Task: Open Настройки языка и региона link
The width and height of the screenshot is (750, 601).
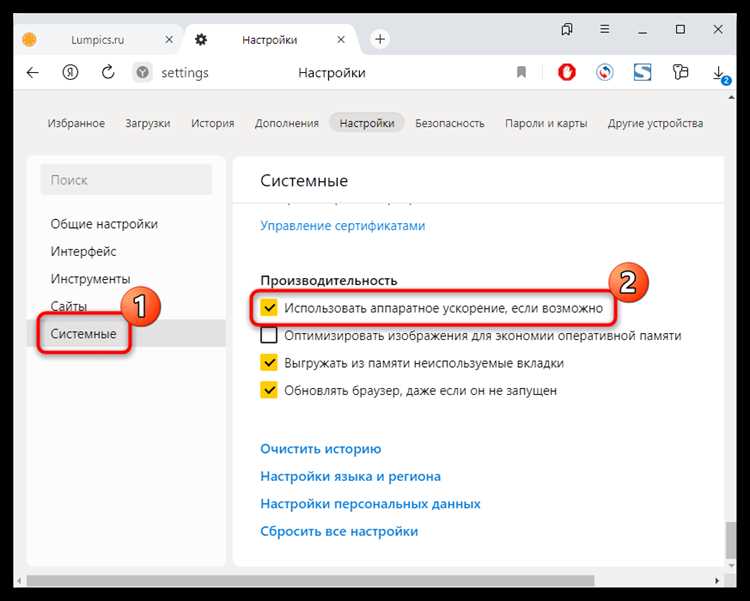Action: click(x=351, y=476)
